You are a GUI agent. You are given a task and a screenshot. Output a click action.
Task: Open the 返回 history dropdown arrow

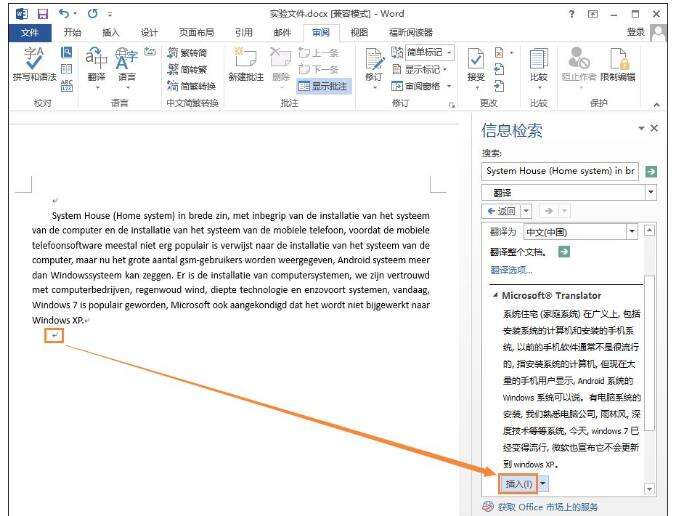[526, 211]
